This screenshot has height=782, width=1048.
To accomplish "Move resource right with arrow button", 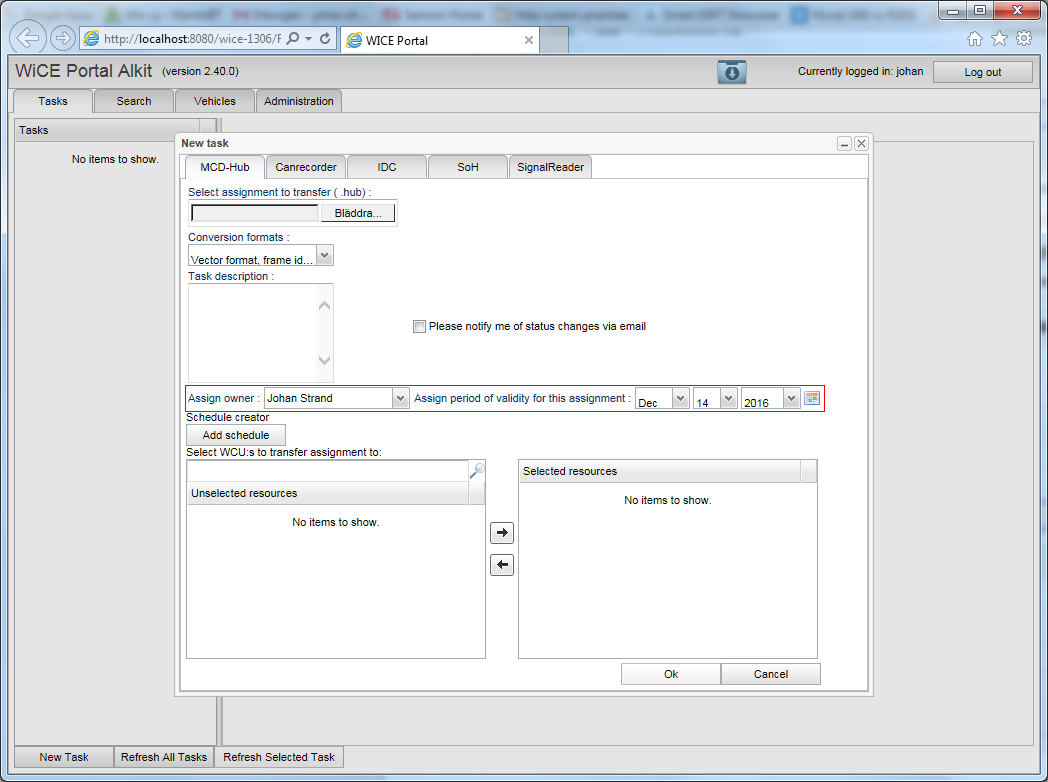I will (x=502, y=533).
